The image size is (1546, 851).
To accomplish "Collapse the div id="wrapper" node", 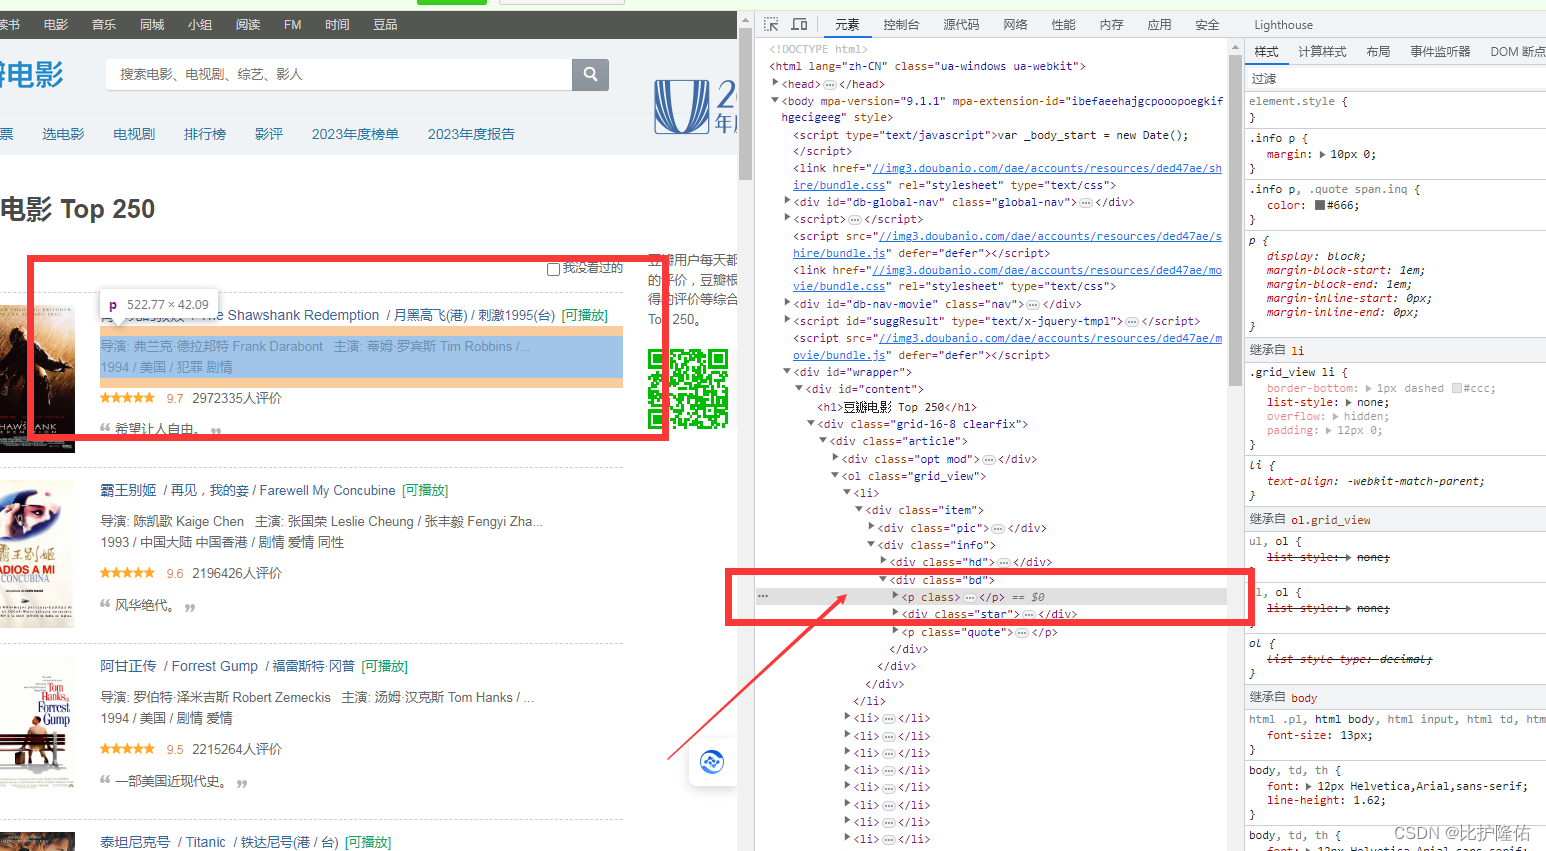I will tap(787, 372).
